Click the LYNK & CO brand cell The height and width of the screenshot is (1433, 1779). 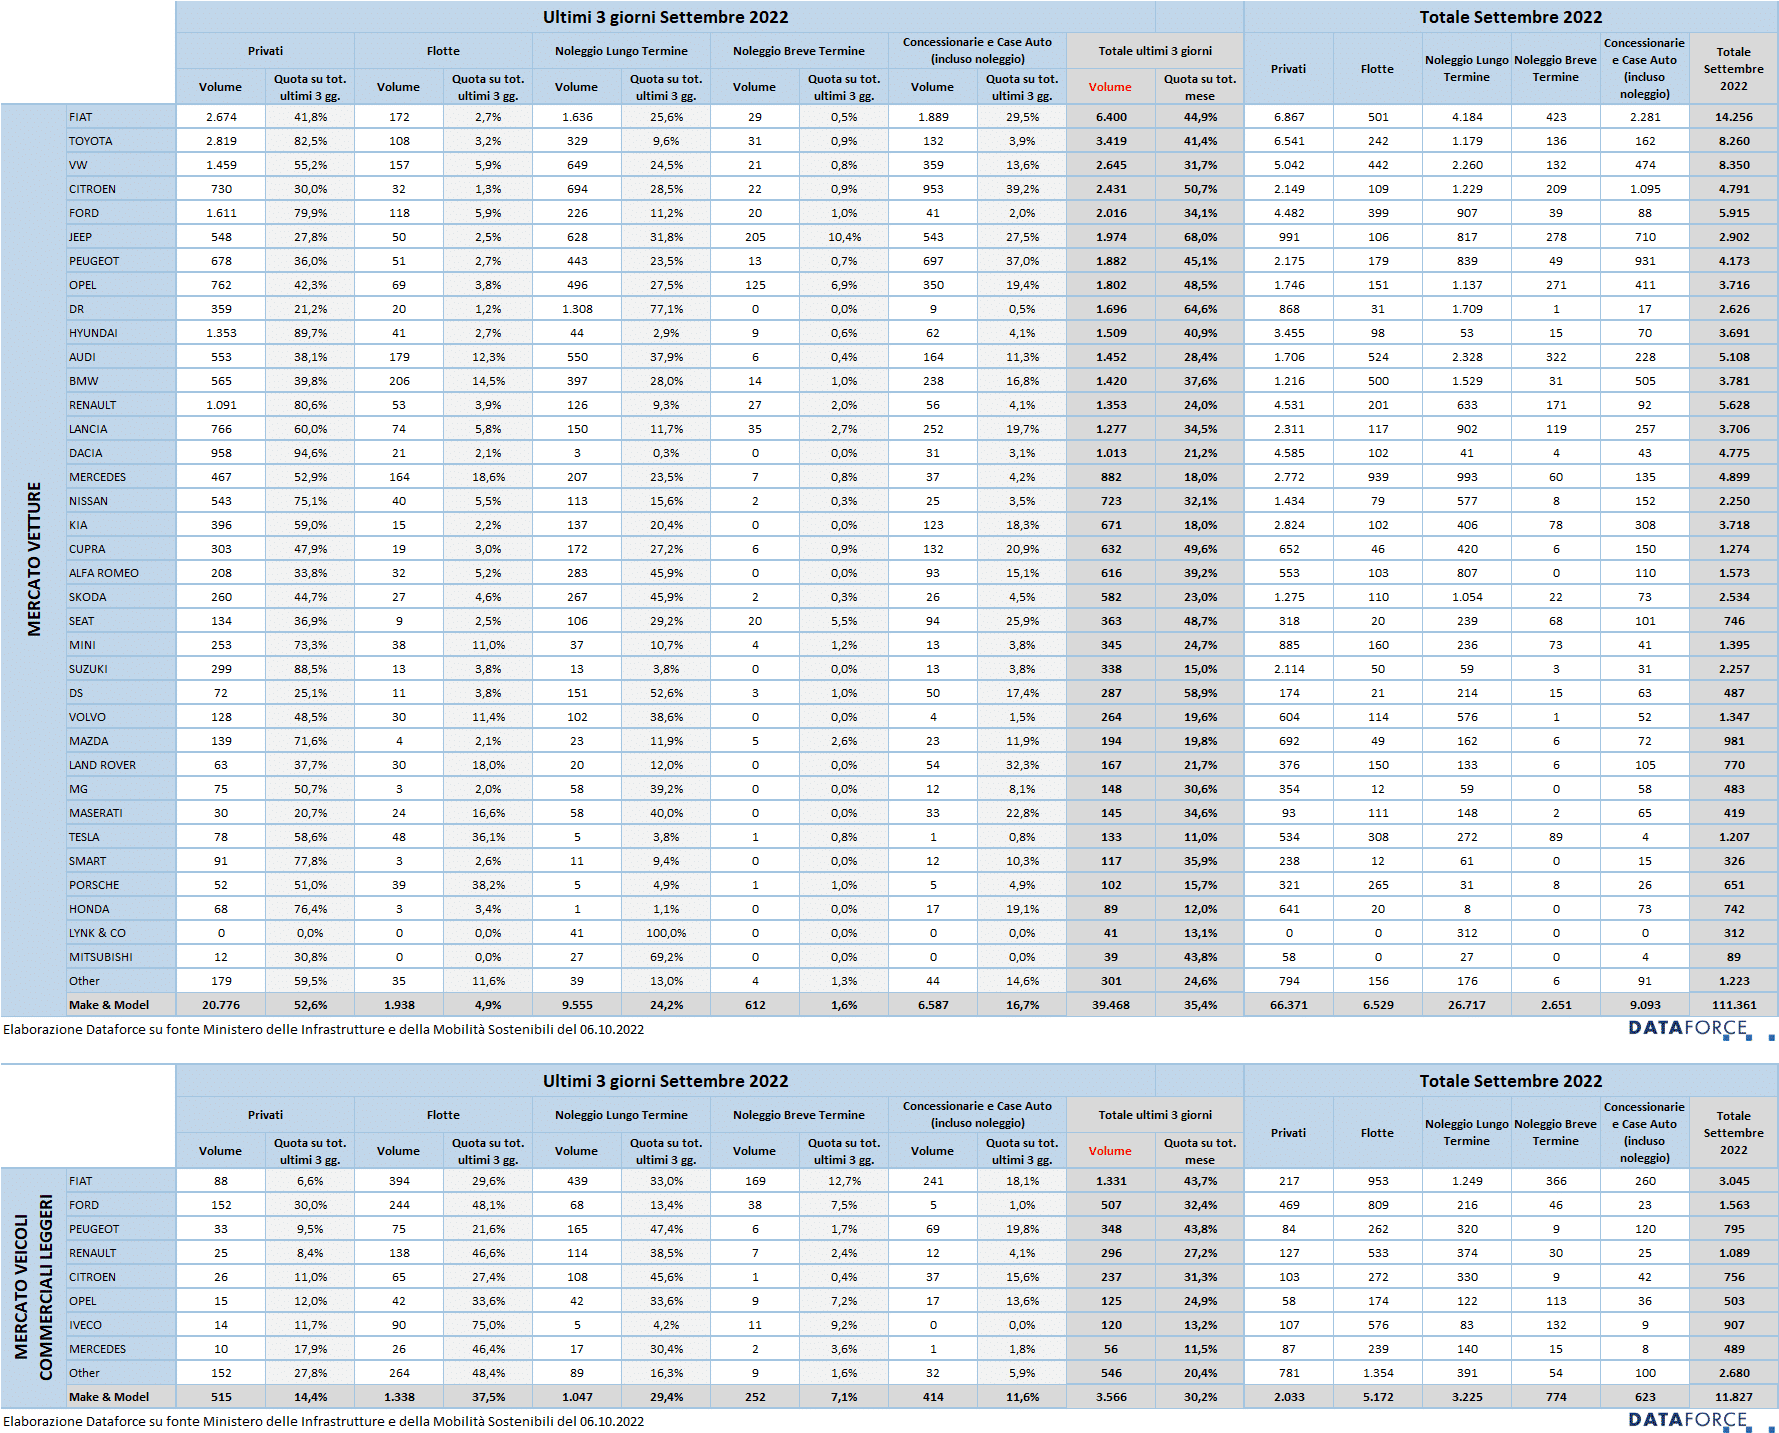pyautogui.click(x=121, y=933)
